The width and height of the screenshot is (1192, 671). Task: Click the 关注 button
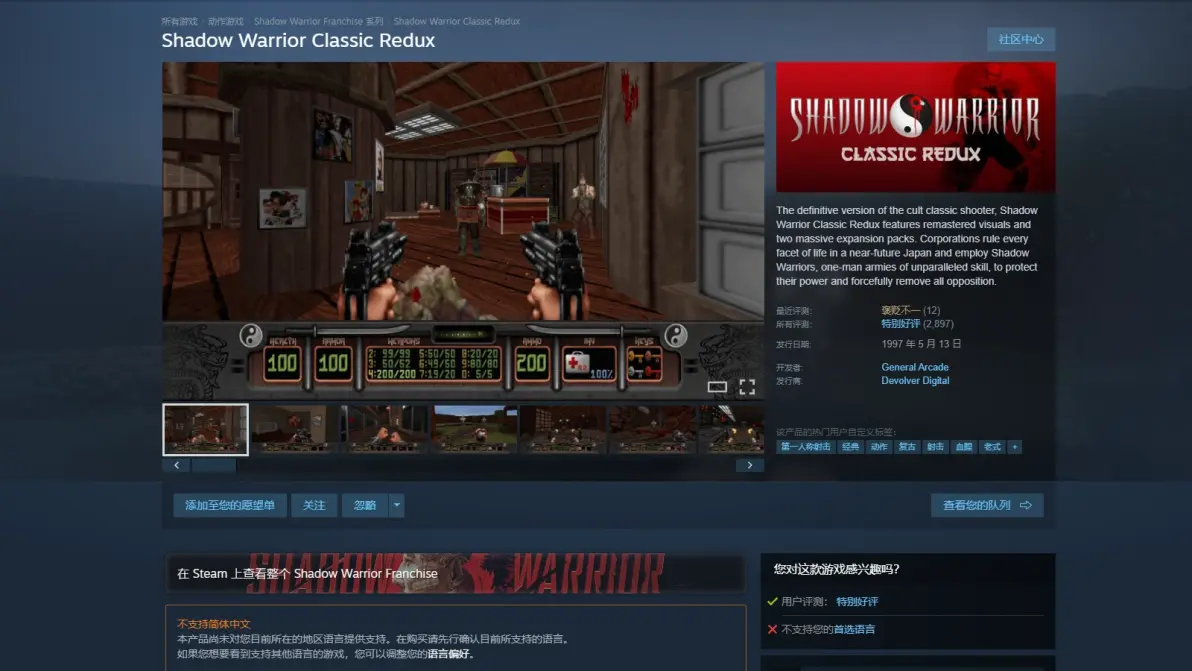tap(314, 505)
